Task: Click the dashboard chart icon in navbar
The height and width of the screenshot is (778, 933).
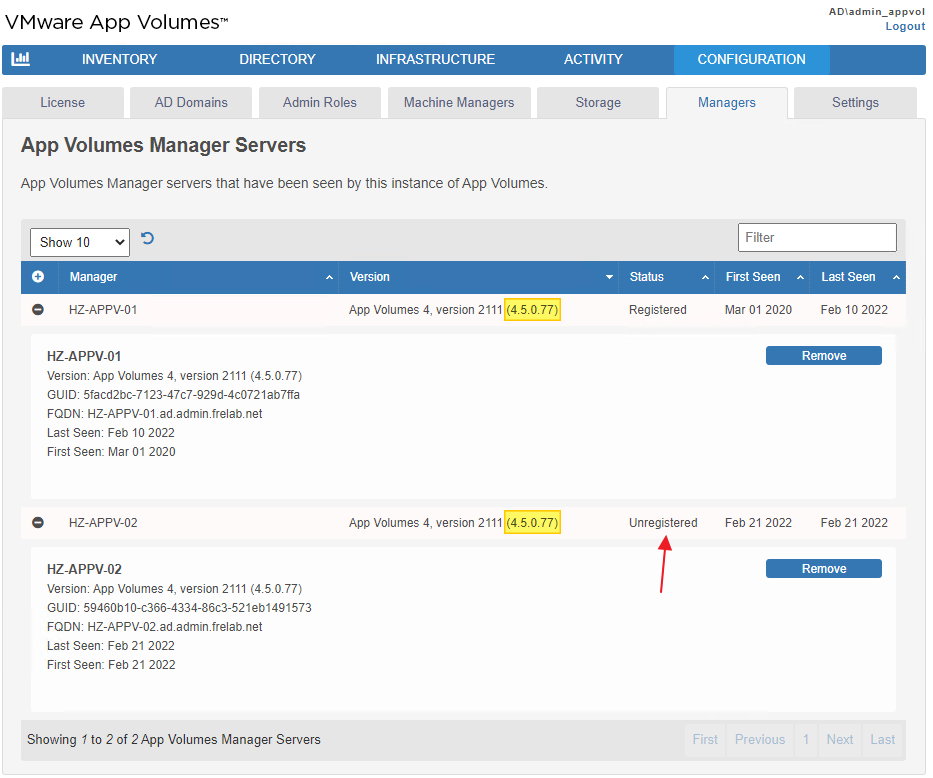Action: tap(20, 60)
